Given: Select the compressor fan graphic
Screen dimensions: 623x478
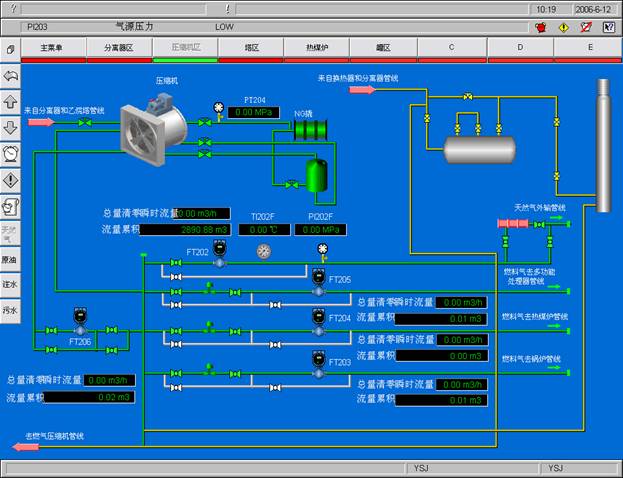Looking at the screenshot, I should click(153, 129).
